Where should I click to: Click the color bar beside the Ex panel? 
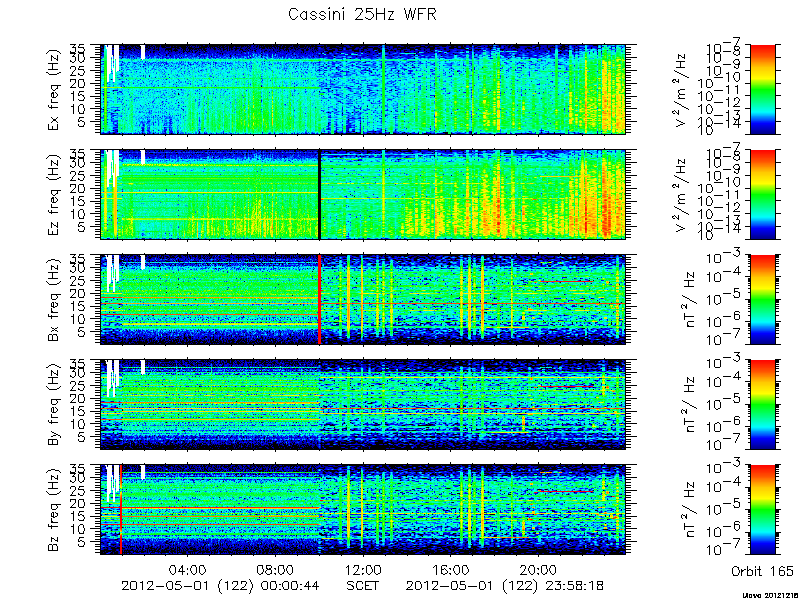pos(763,89)
